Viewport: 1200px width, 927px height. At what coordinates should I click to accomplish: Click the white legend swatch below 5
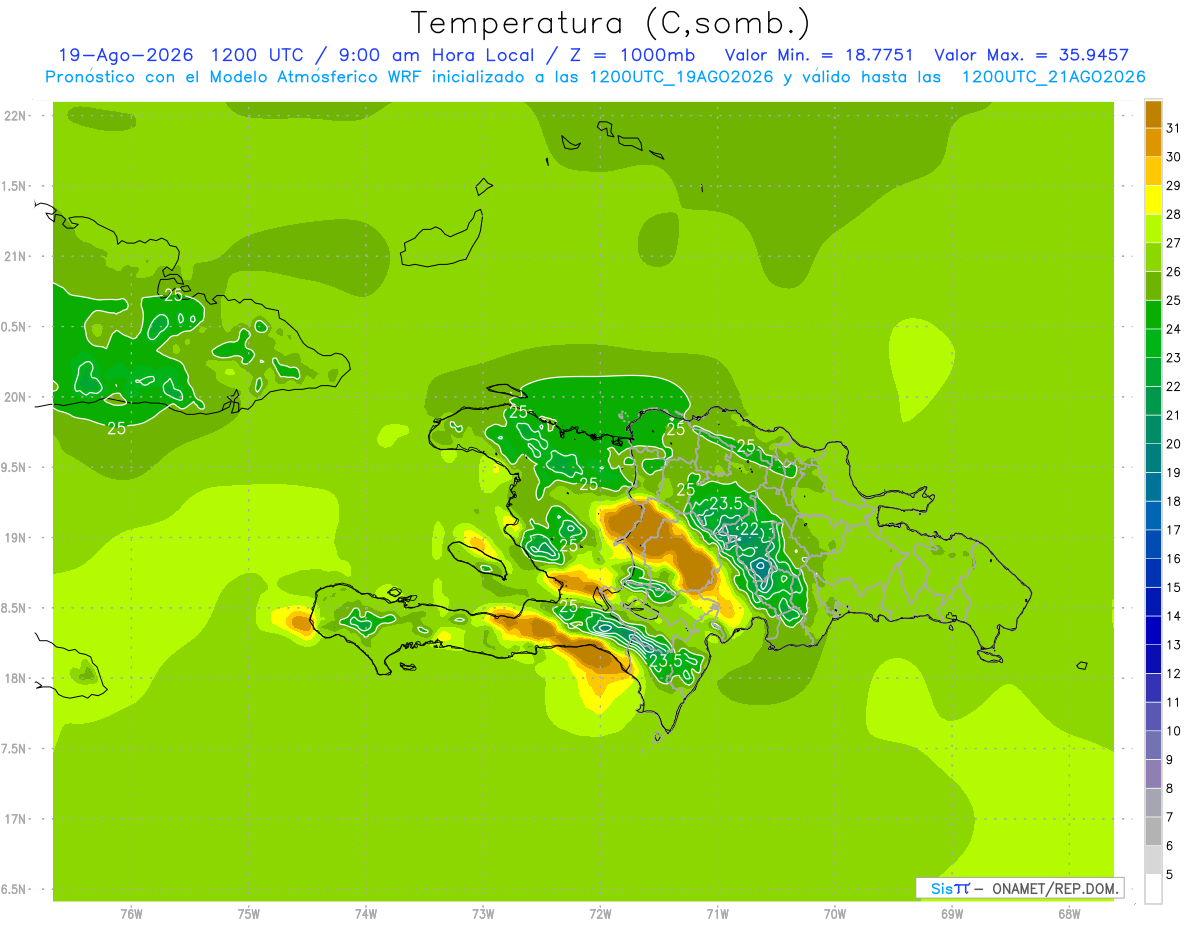(1153, 889)
